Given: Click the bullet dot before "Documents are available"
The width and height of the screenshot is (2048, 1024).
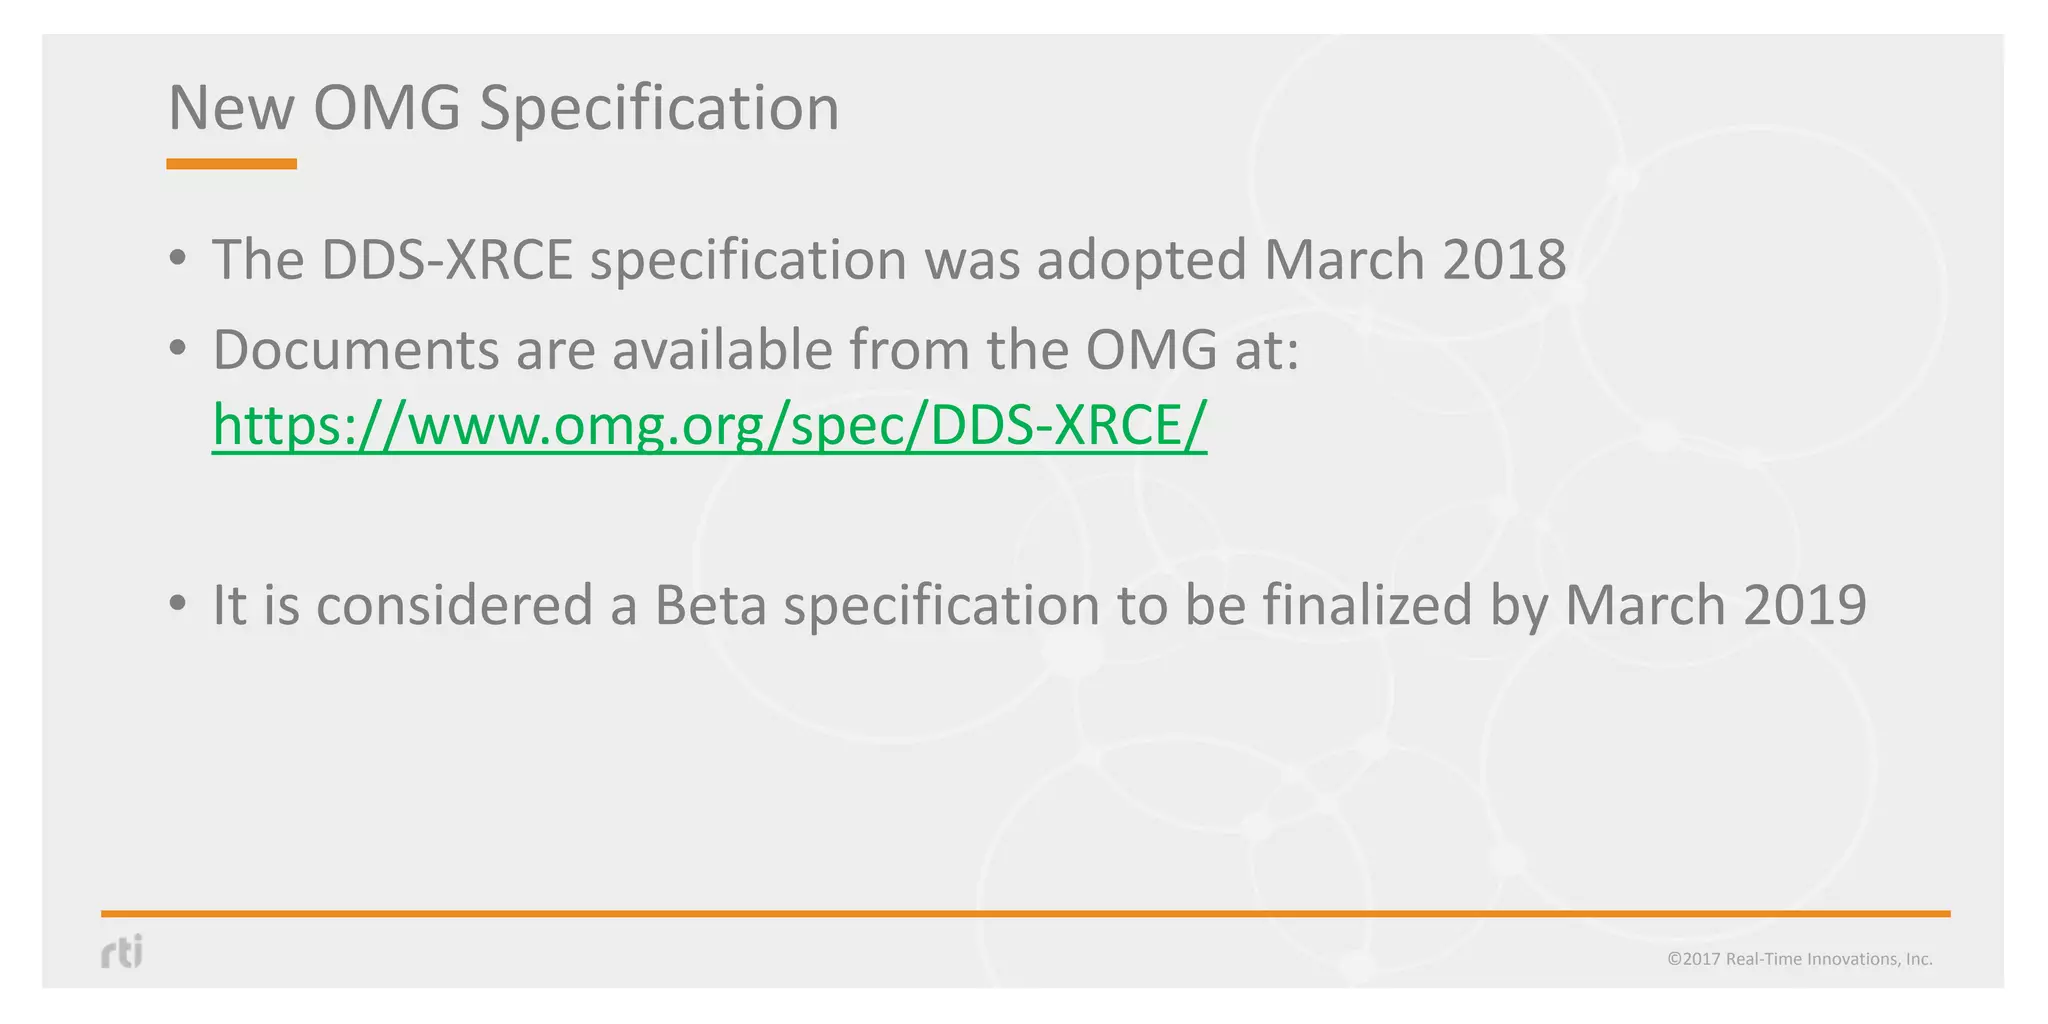Looking at the screenshot, I should [178, 348].
